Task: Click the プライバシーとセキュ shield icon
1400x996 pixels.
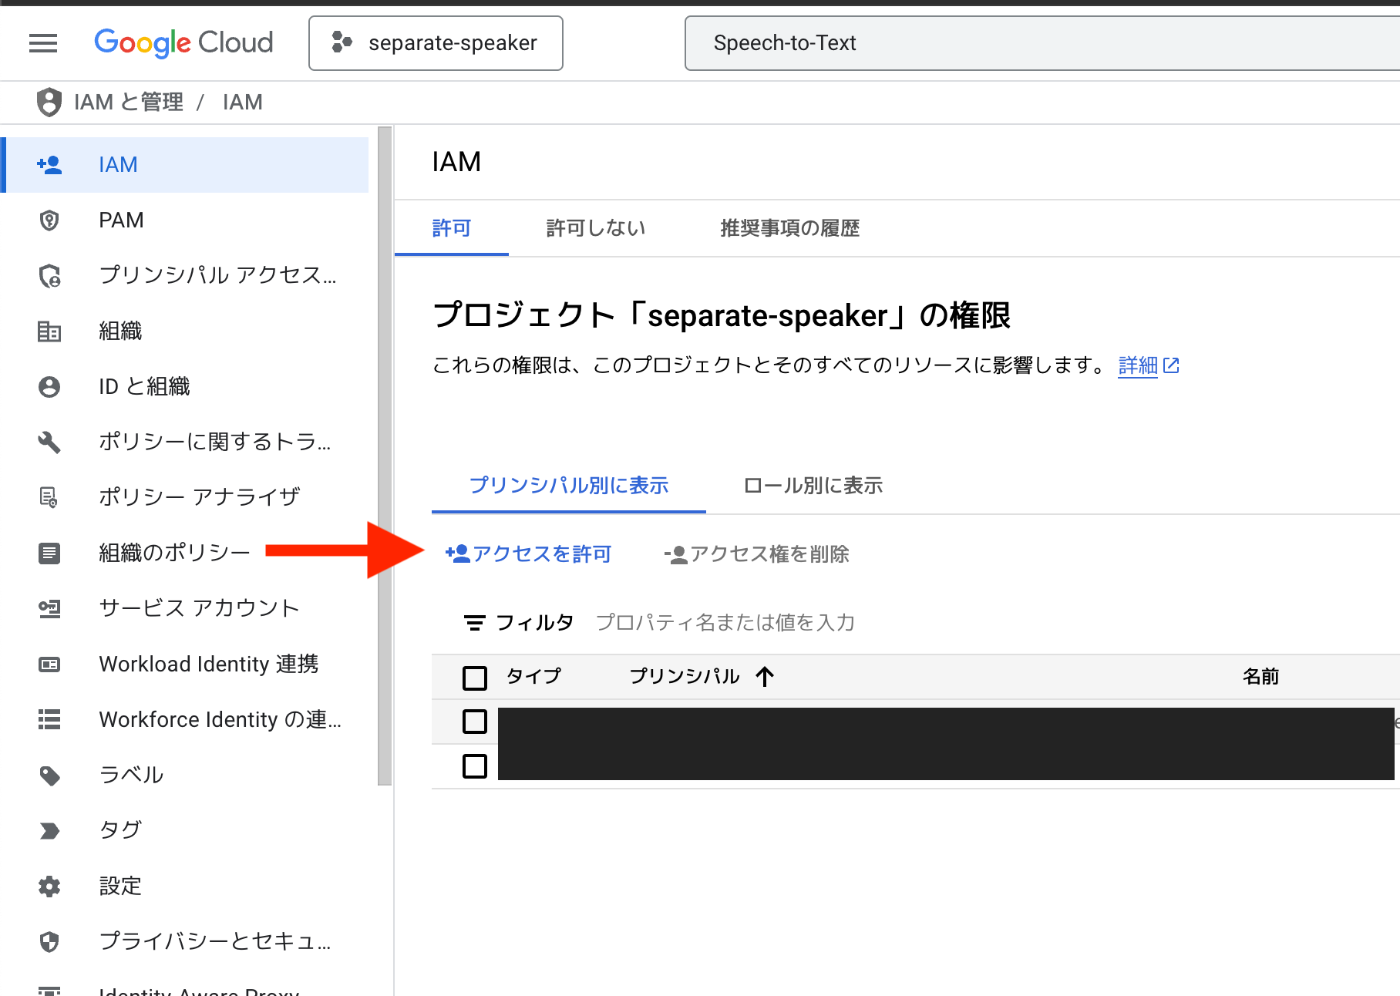Action: point(49,941)
